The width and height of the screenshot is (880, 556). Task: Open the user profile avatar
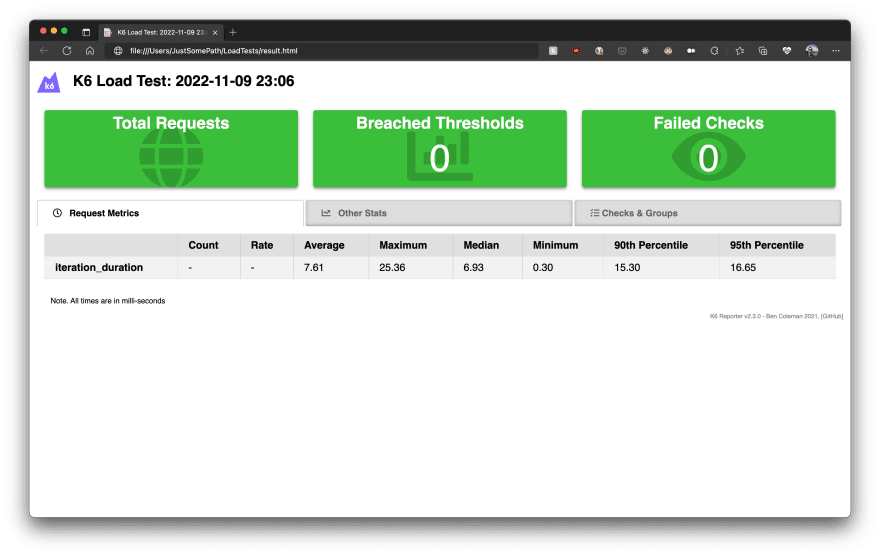coord(812,50)
